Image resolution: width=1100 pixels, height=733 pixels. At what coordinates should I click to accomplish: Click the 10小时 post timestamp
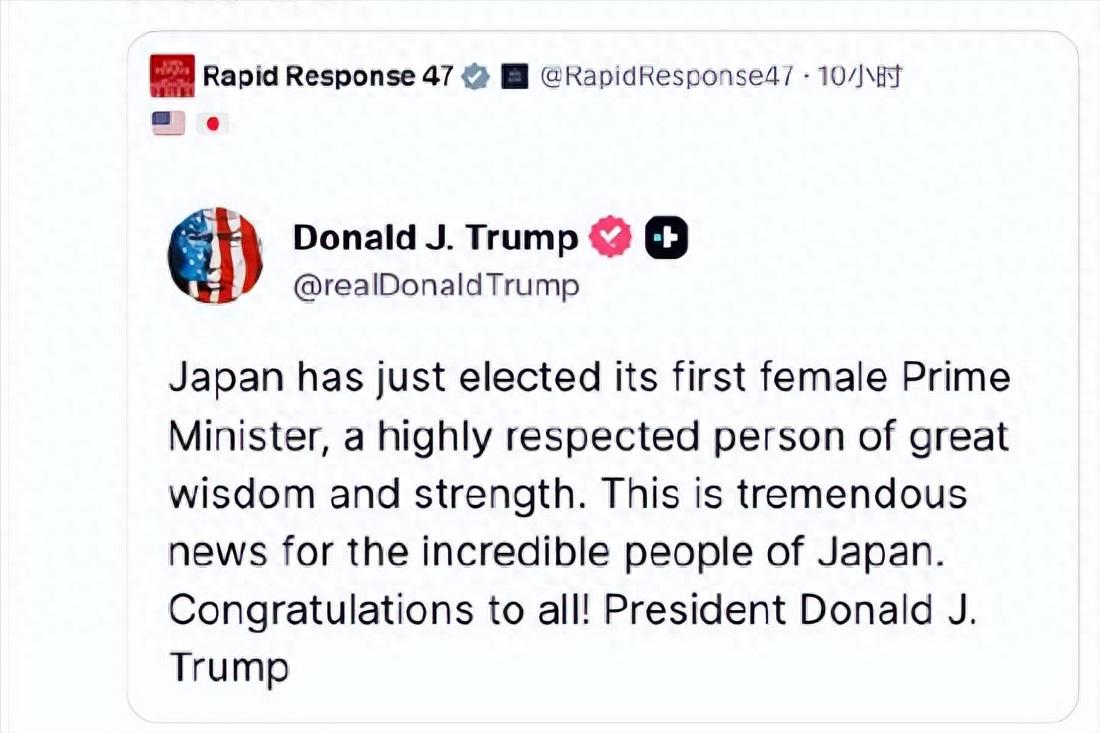pyautogui.click(x=860, y=76)
